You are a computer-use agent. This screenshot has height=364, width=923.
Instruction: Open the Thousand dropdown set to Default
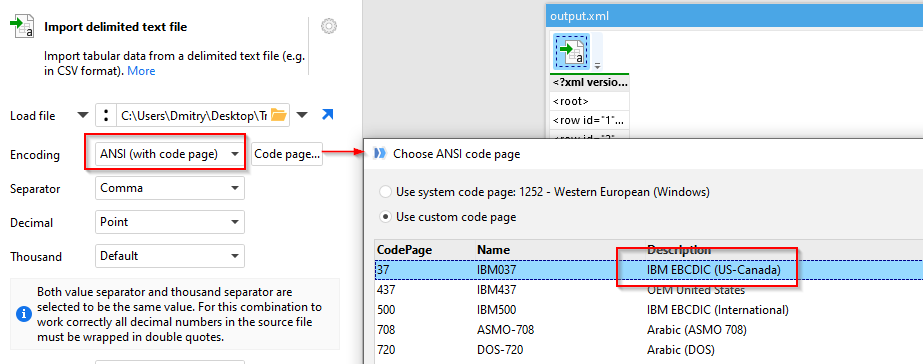pyautogui.click(x=170, y=256)
